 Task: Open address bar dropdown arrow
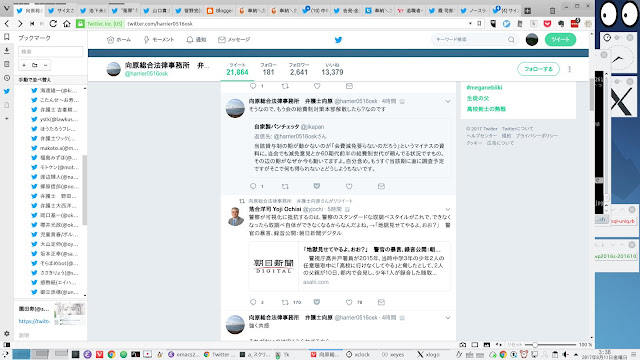470,24
